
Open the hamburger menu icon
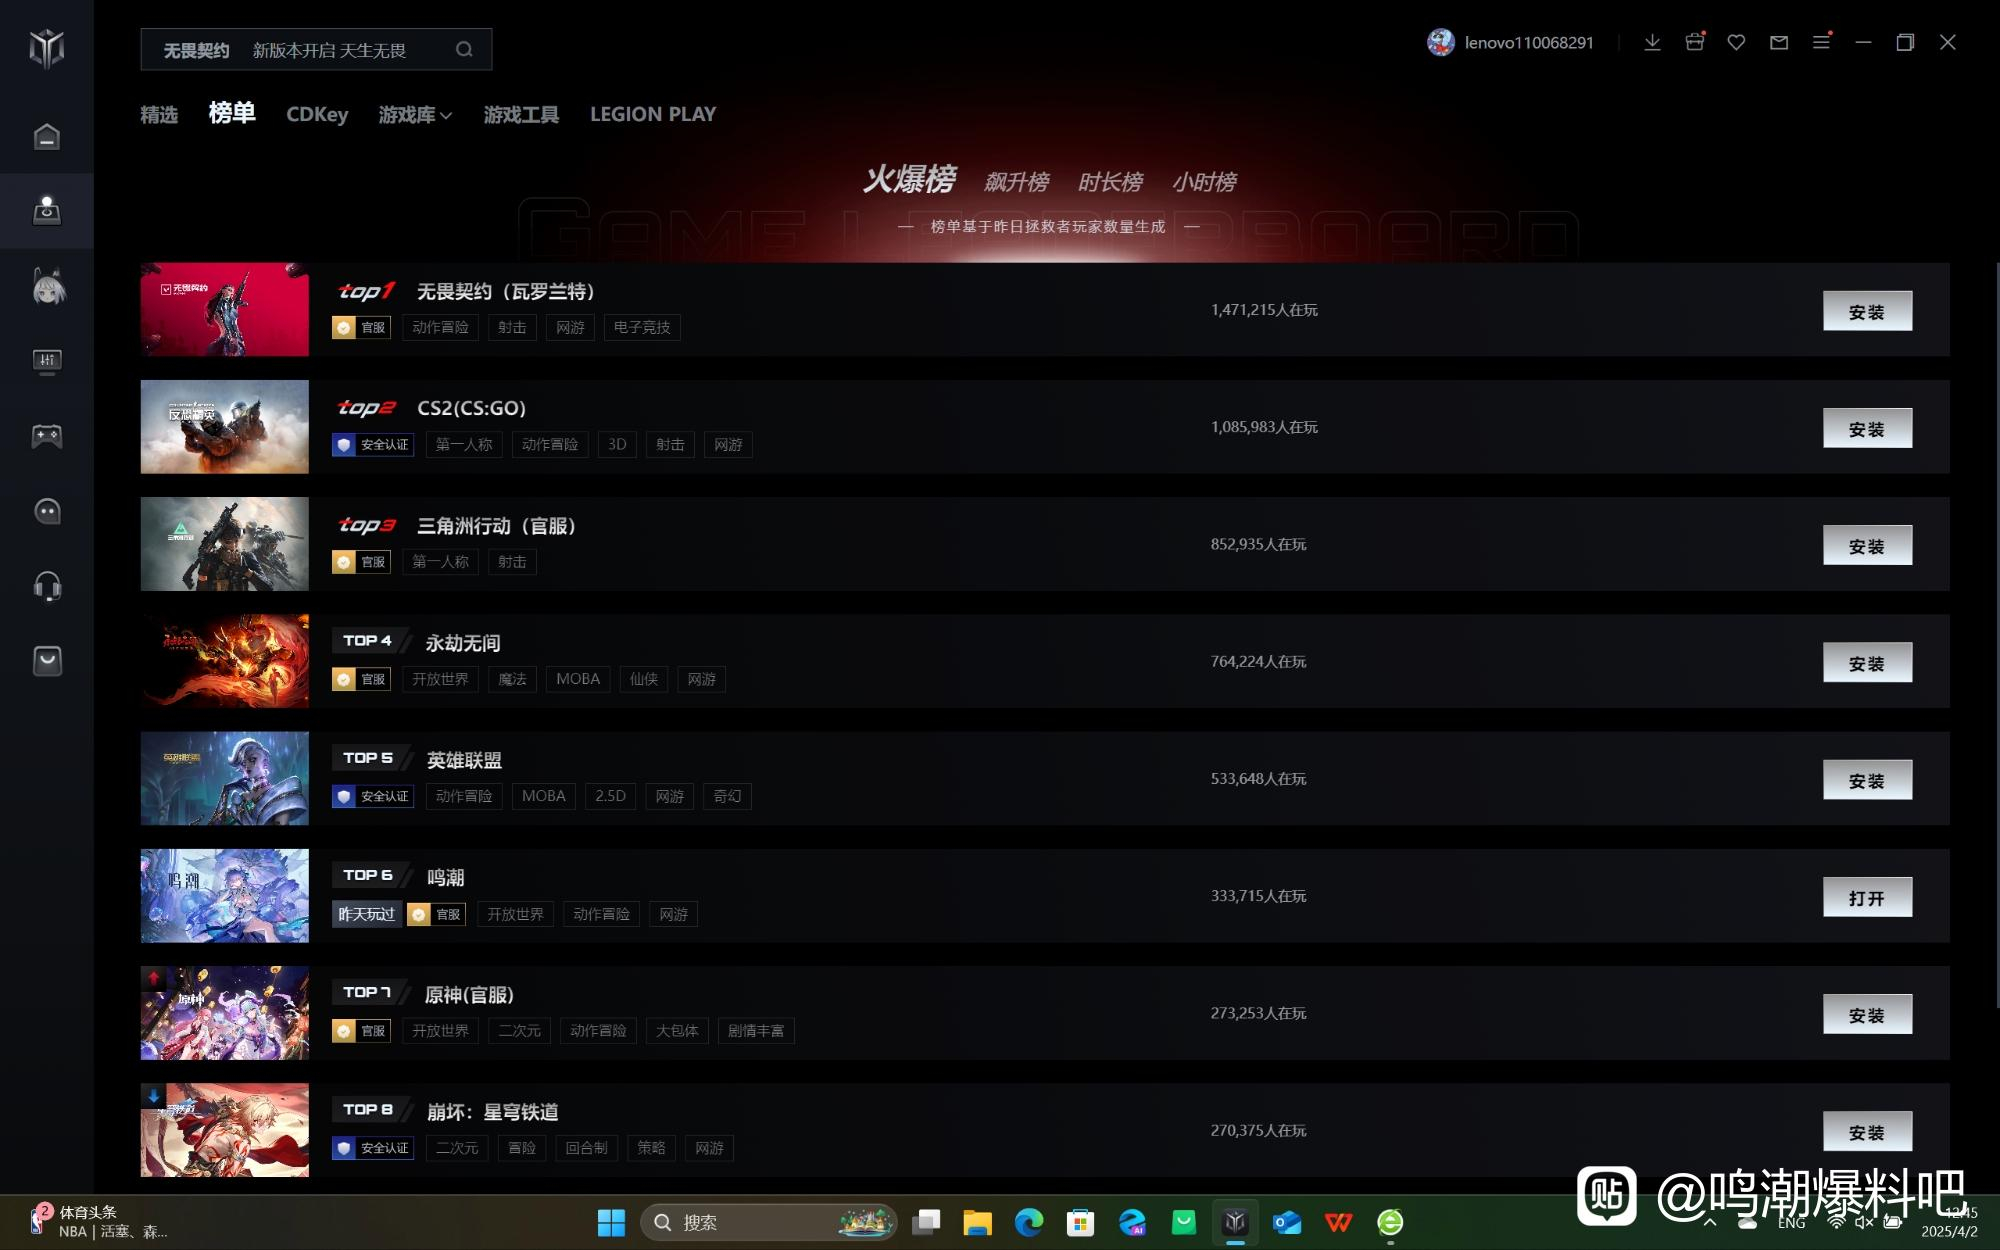[1821, 42]
